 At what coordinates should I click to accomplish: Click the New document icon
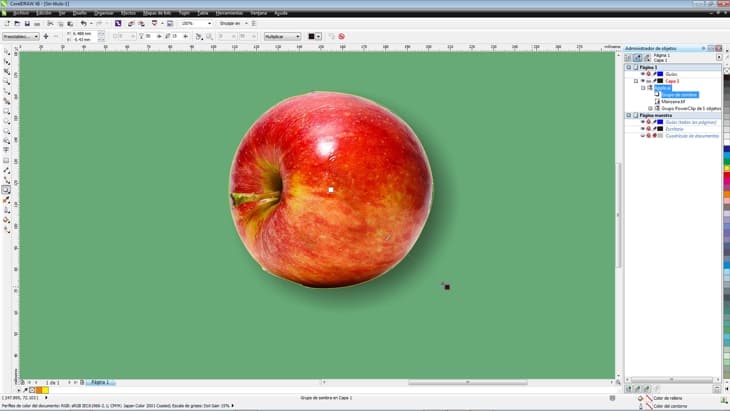(7, 23)
